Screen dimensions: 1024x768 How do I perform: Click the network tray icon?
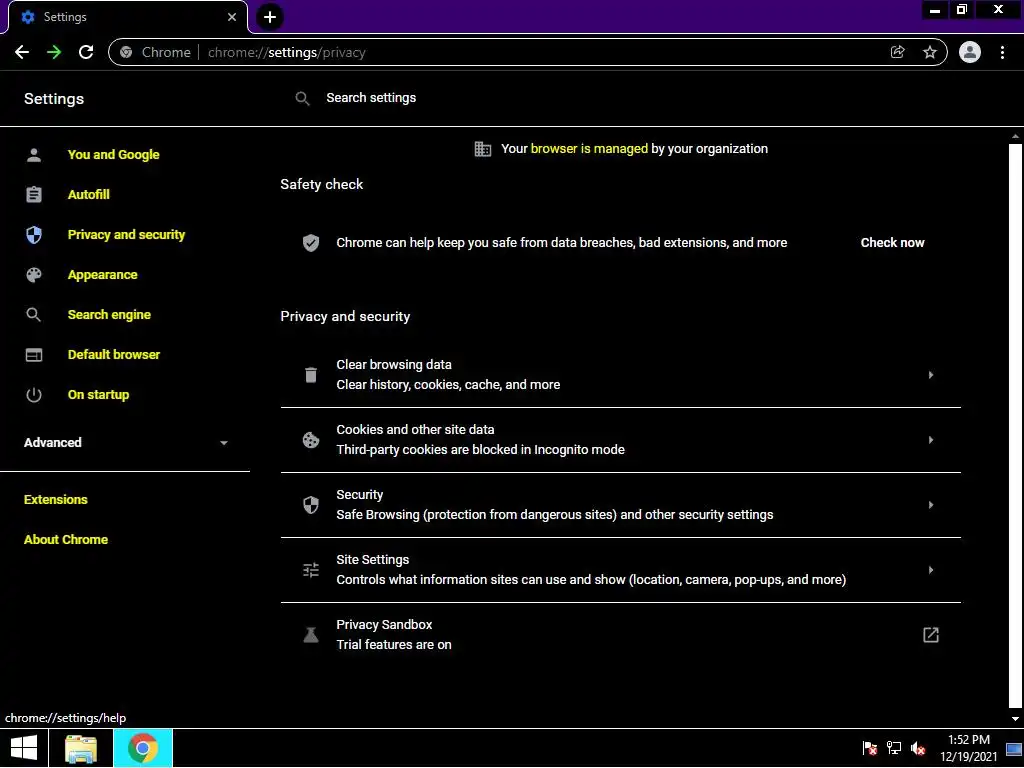(x=894, y=748)
